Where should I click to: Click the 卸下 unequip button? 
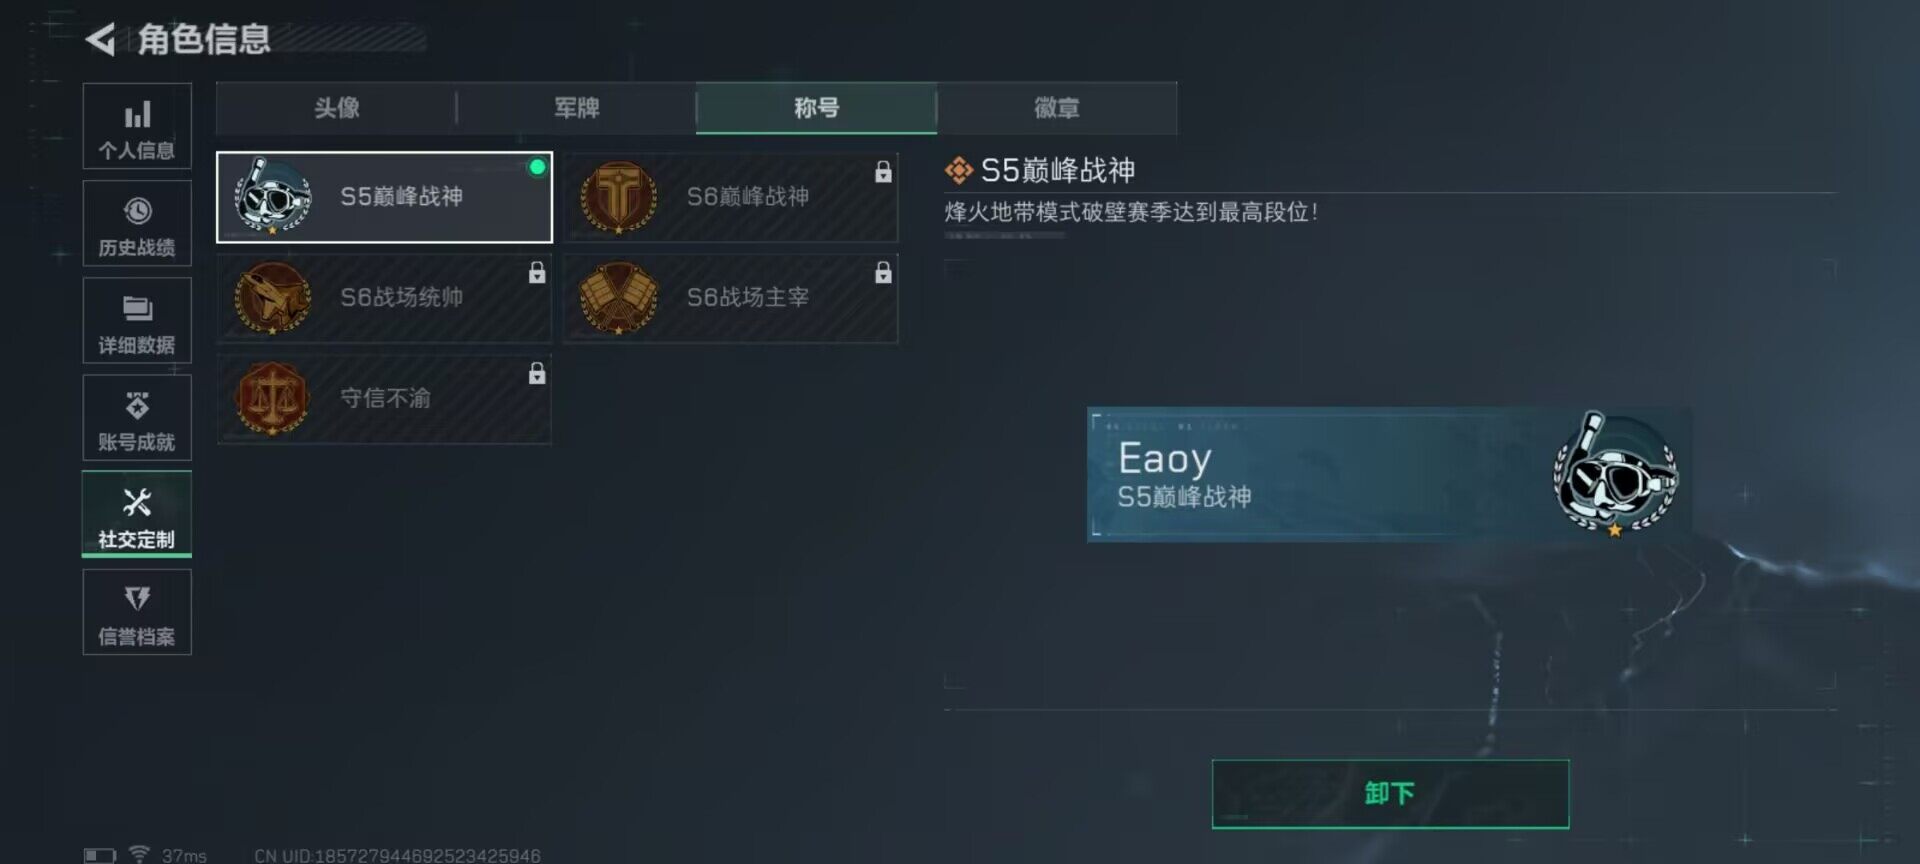tap(1390, 794)
